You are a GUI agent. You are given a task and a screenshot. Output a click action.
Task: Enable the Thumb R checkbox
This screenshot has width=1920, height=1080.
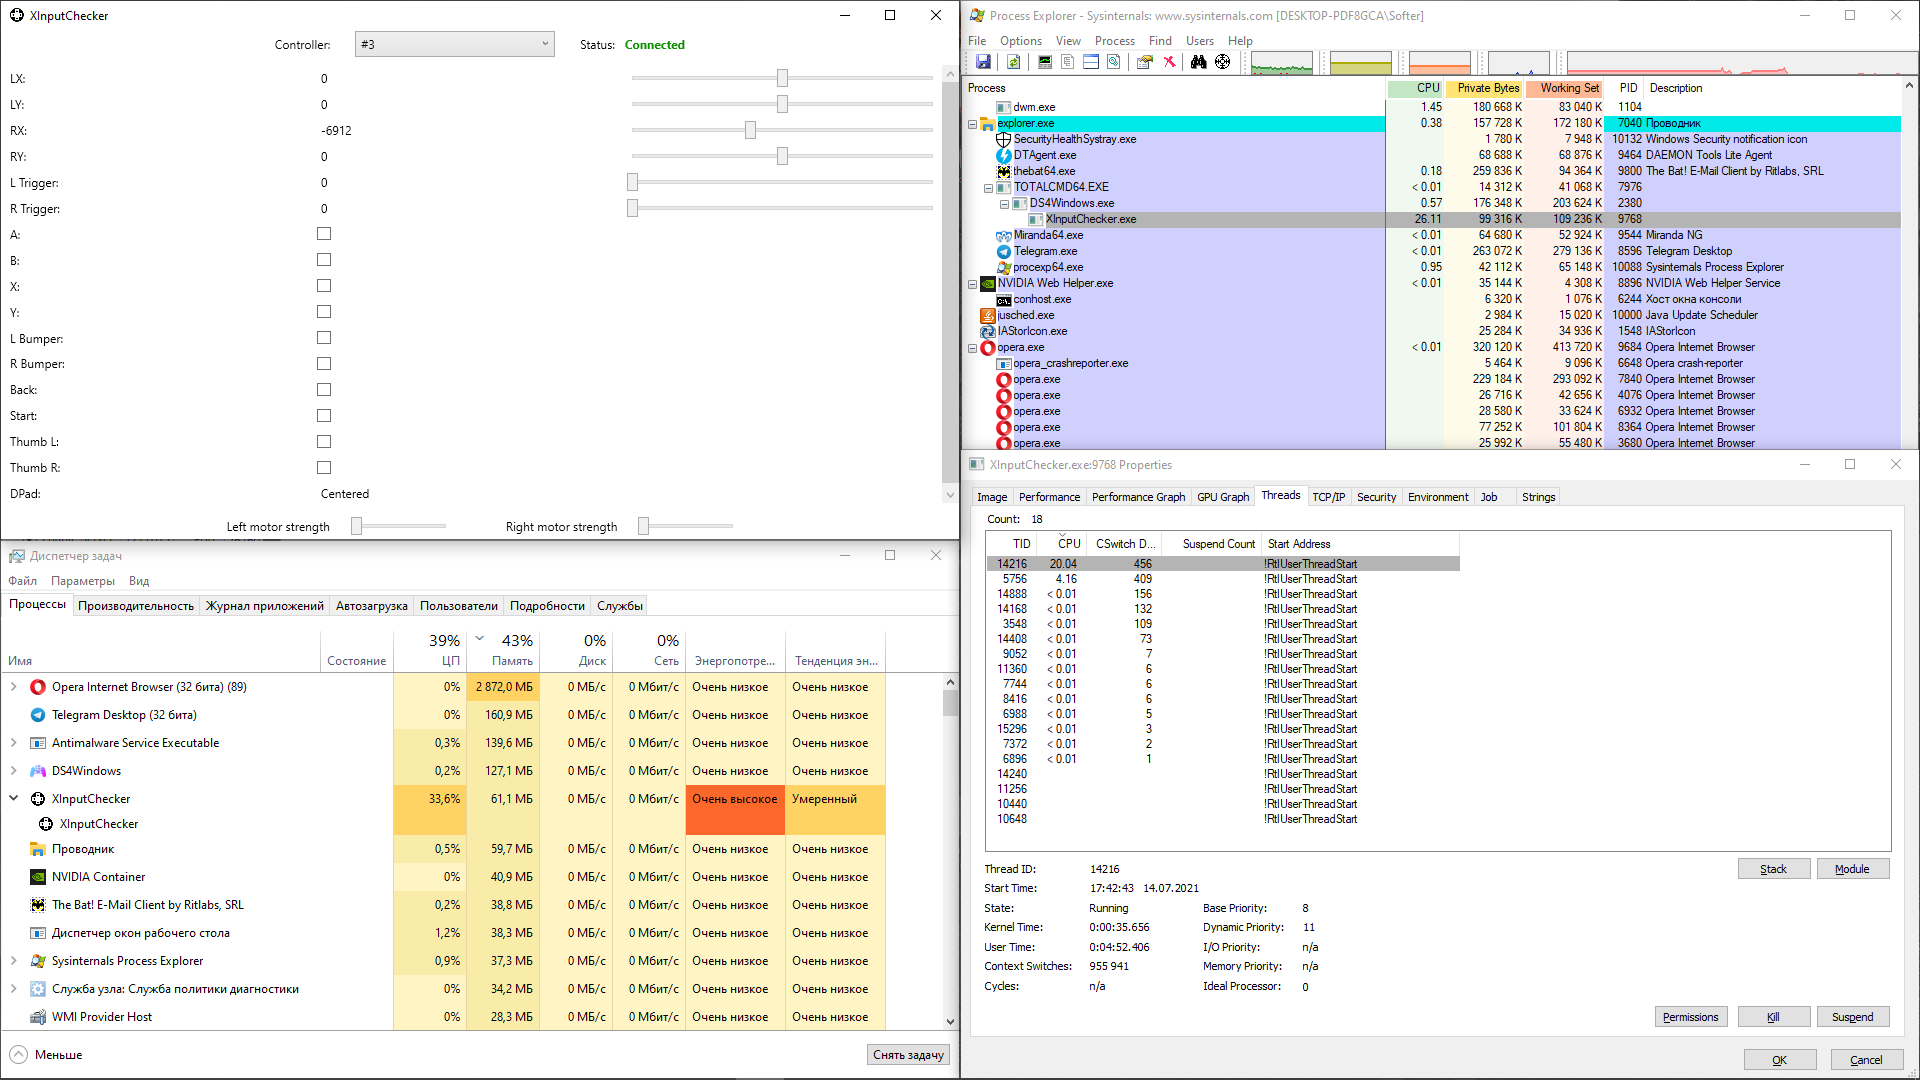tap(324, 467)
